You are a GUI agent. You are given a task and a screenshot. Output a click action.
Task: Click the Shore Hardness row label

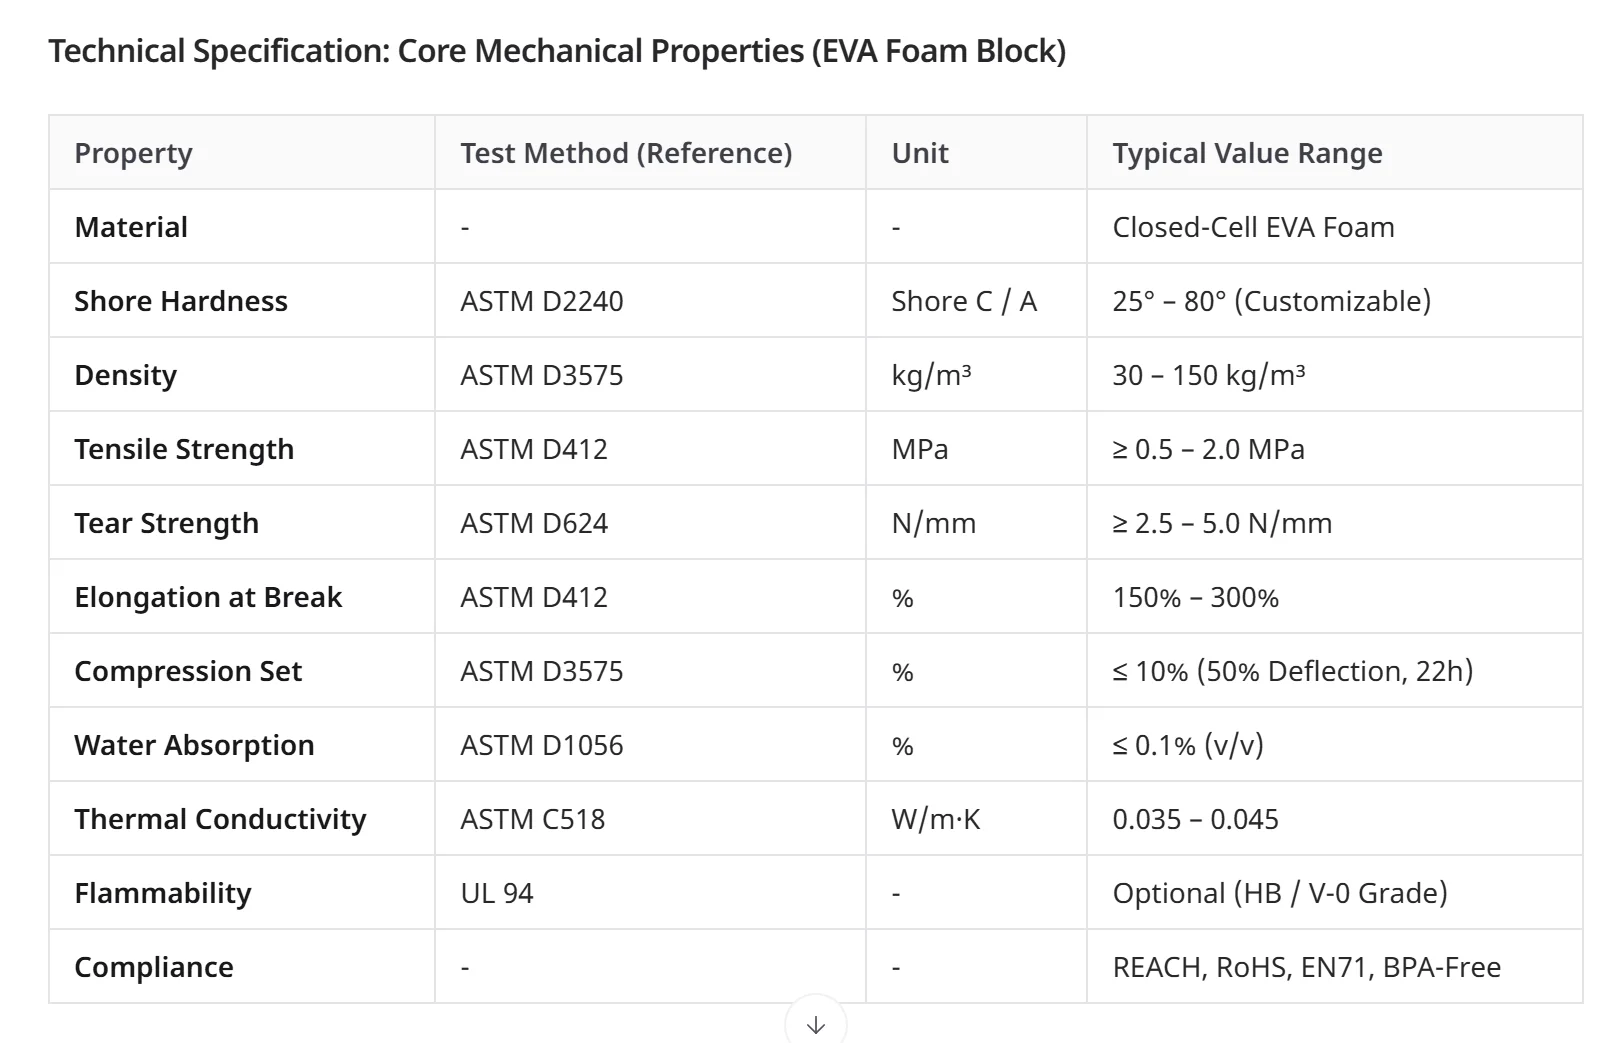(x=181, y=301)
